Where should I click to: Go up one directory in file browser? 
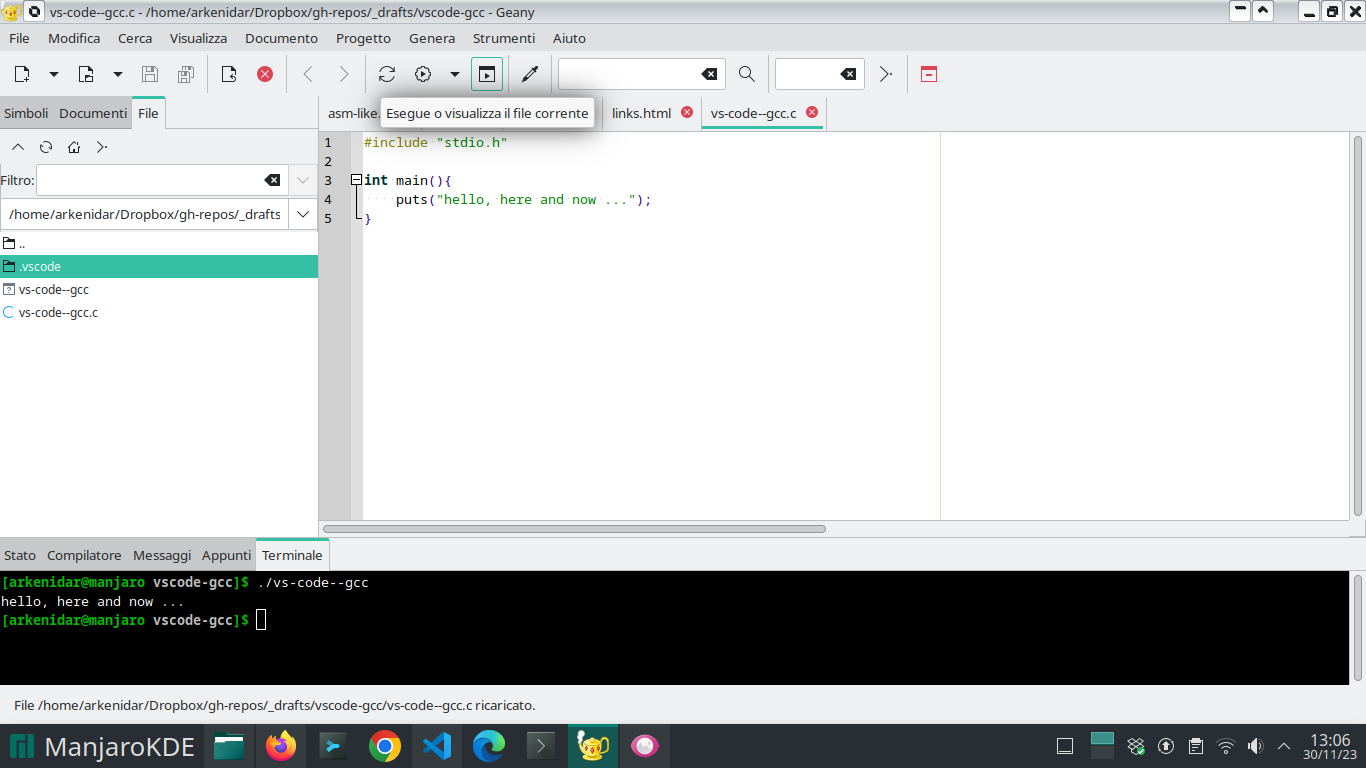[18, 147]
